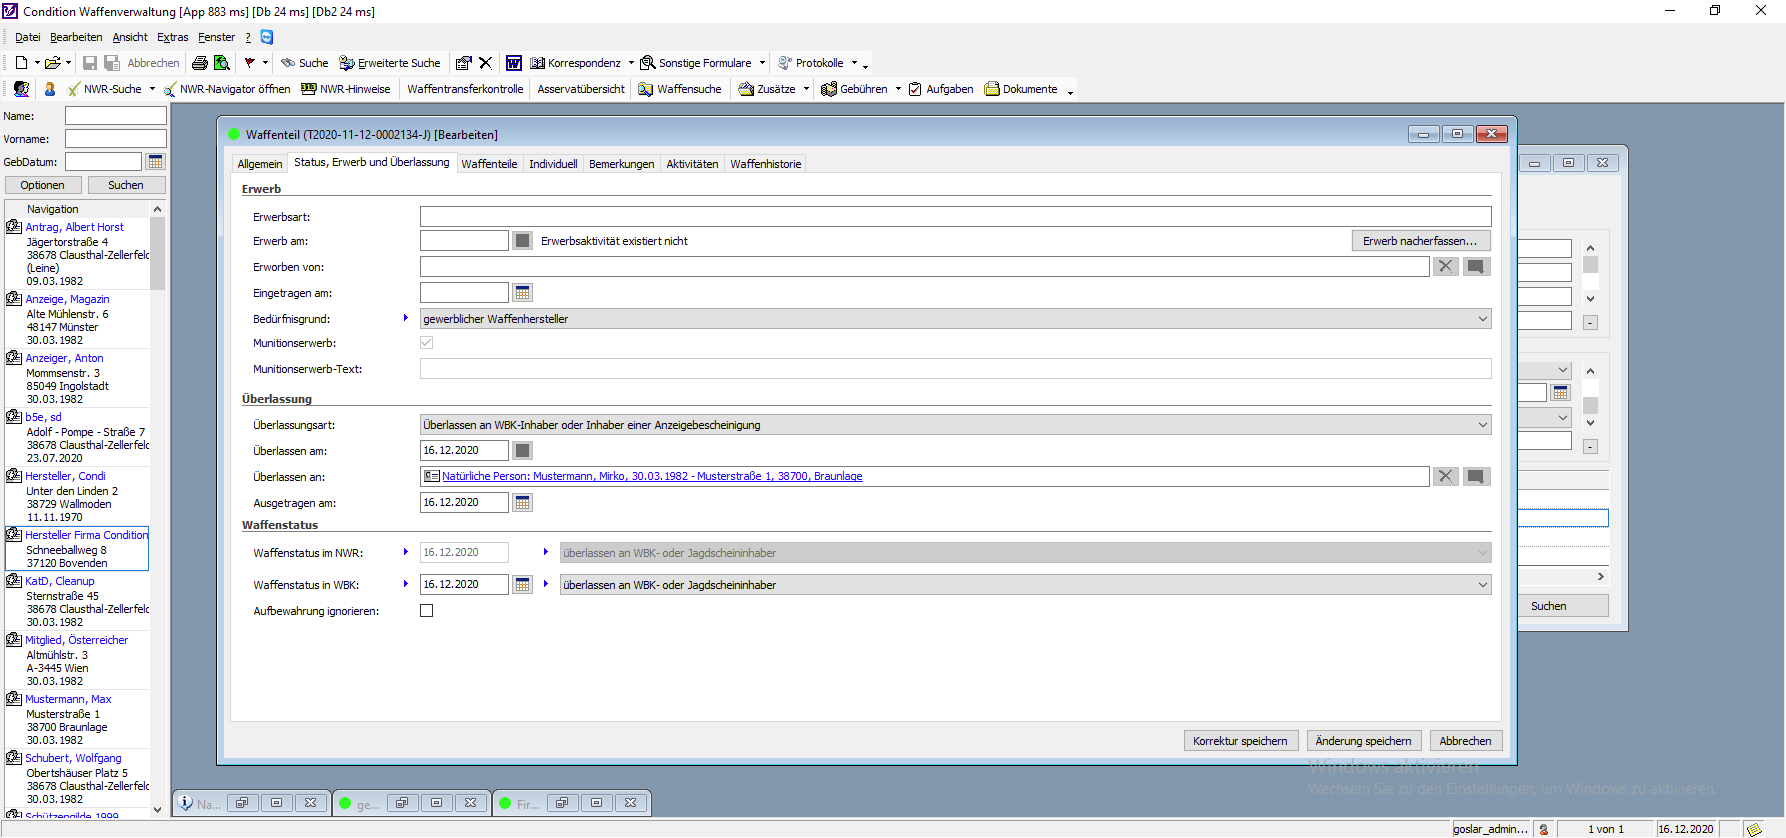This screenshot has height=838, width=1786.
Task: Clear the Überlassen an person entry
Action: pos(1445,477)
